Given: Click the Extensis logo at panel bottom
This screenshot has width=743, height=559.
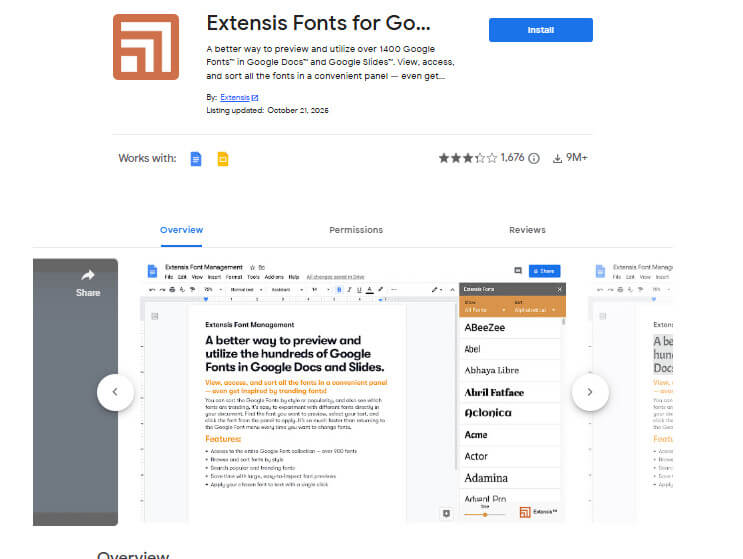Looking at the screenshot, I should (538, 512).
